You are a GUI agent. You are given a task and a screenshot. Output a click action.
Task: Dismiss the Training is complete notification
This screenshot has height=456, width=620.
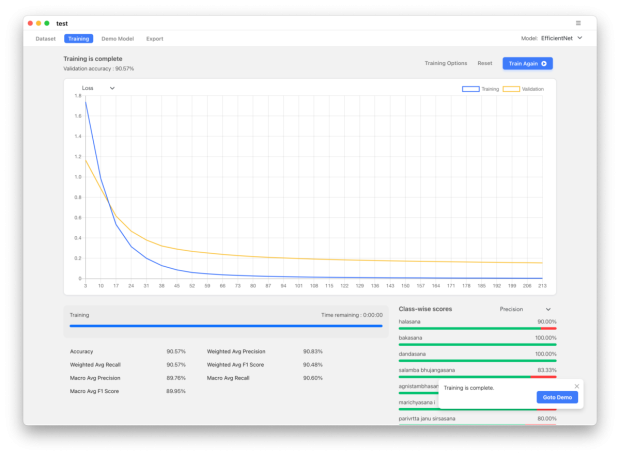click(576, 385)
